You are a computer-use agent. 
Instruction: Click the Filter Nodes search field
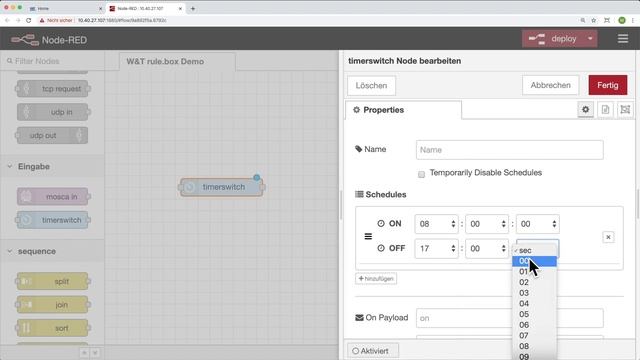(x=52, y=61)
